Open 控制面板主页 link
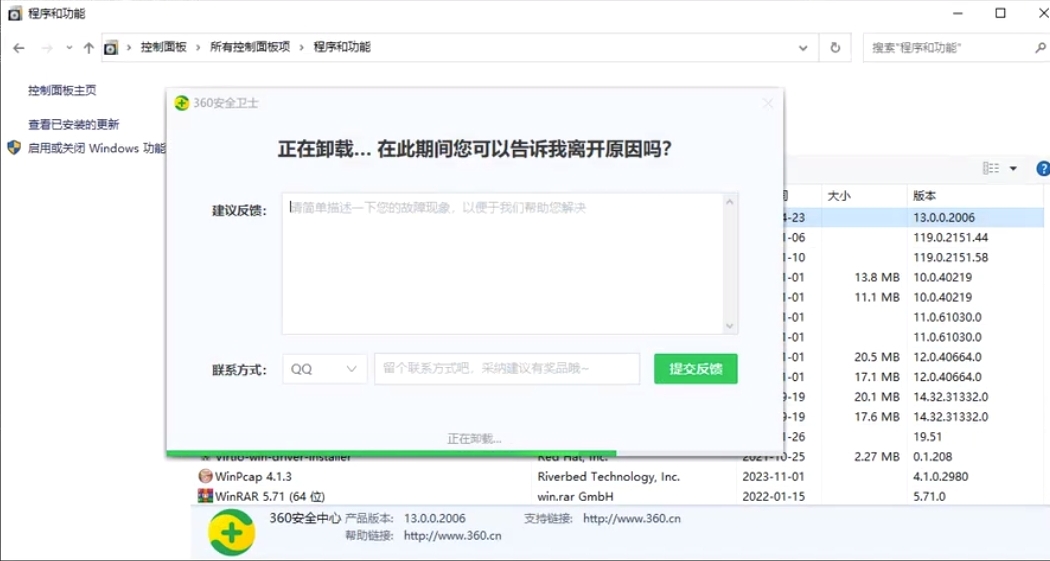The height and width of the screenshot is (561, 1050). pyautogui.click(x=62, y=90)
